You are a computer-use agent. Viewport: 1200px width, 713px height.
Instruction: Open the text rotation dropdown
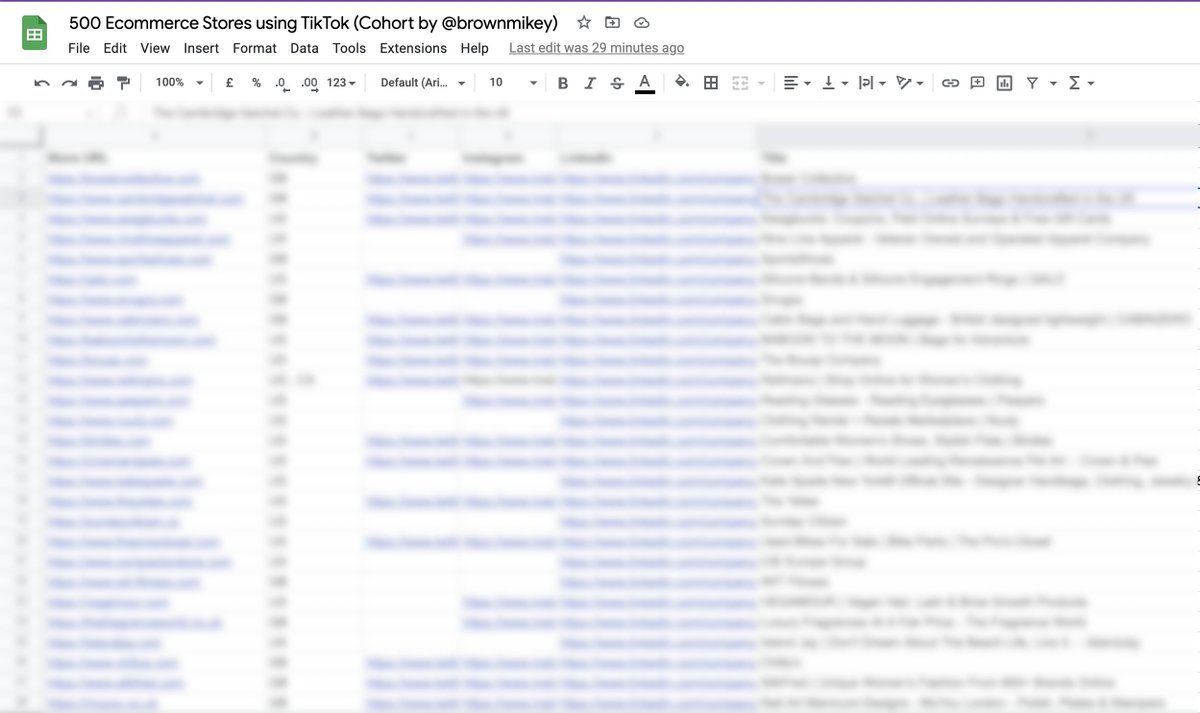909,83
